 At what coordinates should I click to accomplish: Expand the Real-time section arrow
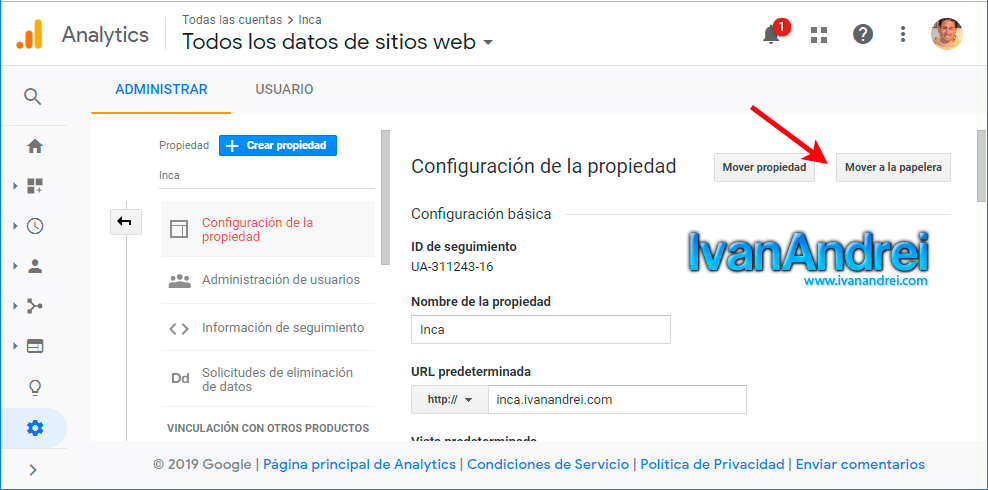point(15,226)
